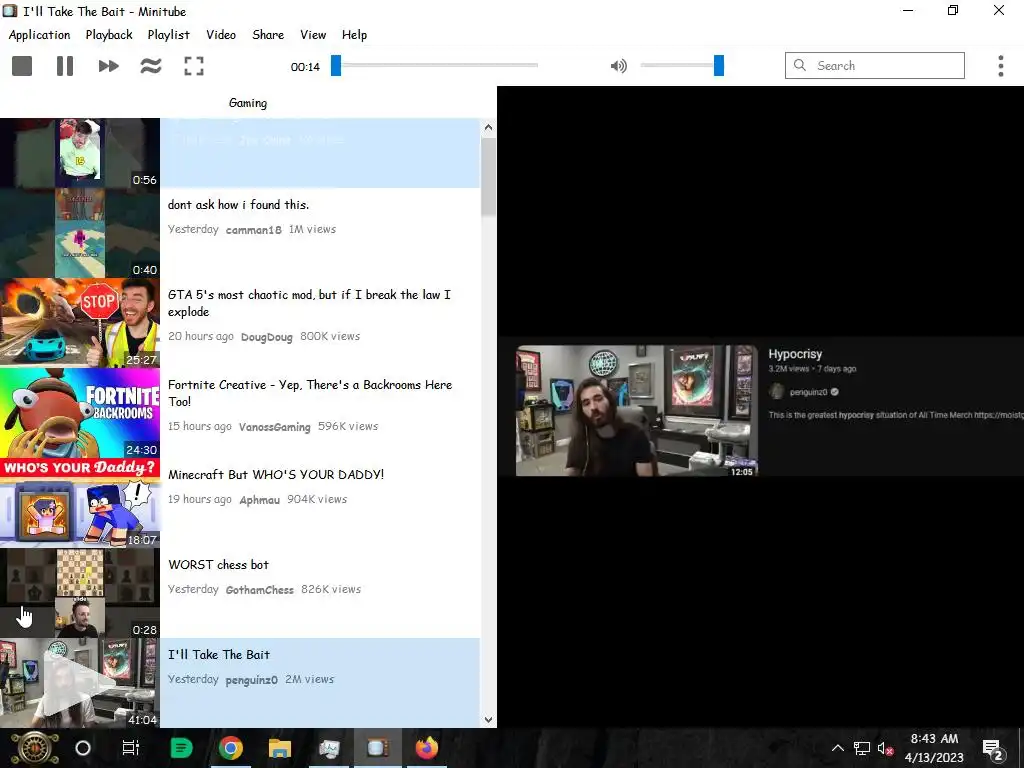Viewport: 1024px width, 768px height.
Task: Open the Share menu
Action: point(268,35)
